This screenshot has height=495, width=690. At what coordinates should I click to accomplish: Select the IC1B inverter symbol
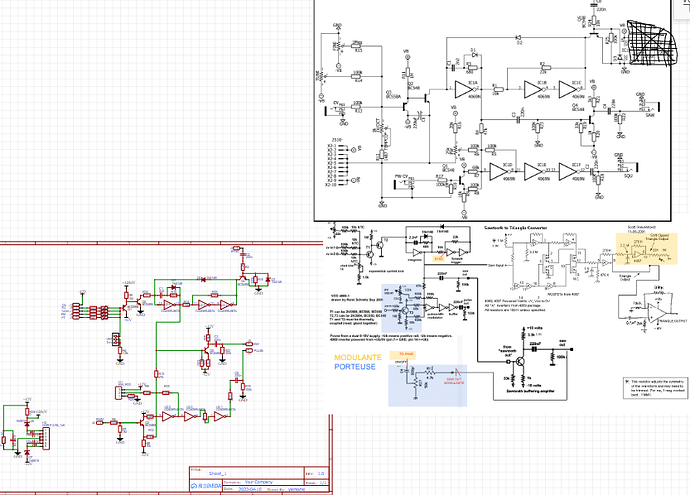[x=533, y=89]
